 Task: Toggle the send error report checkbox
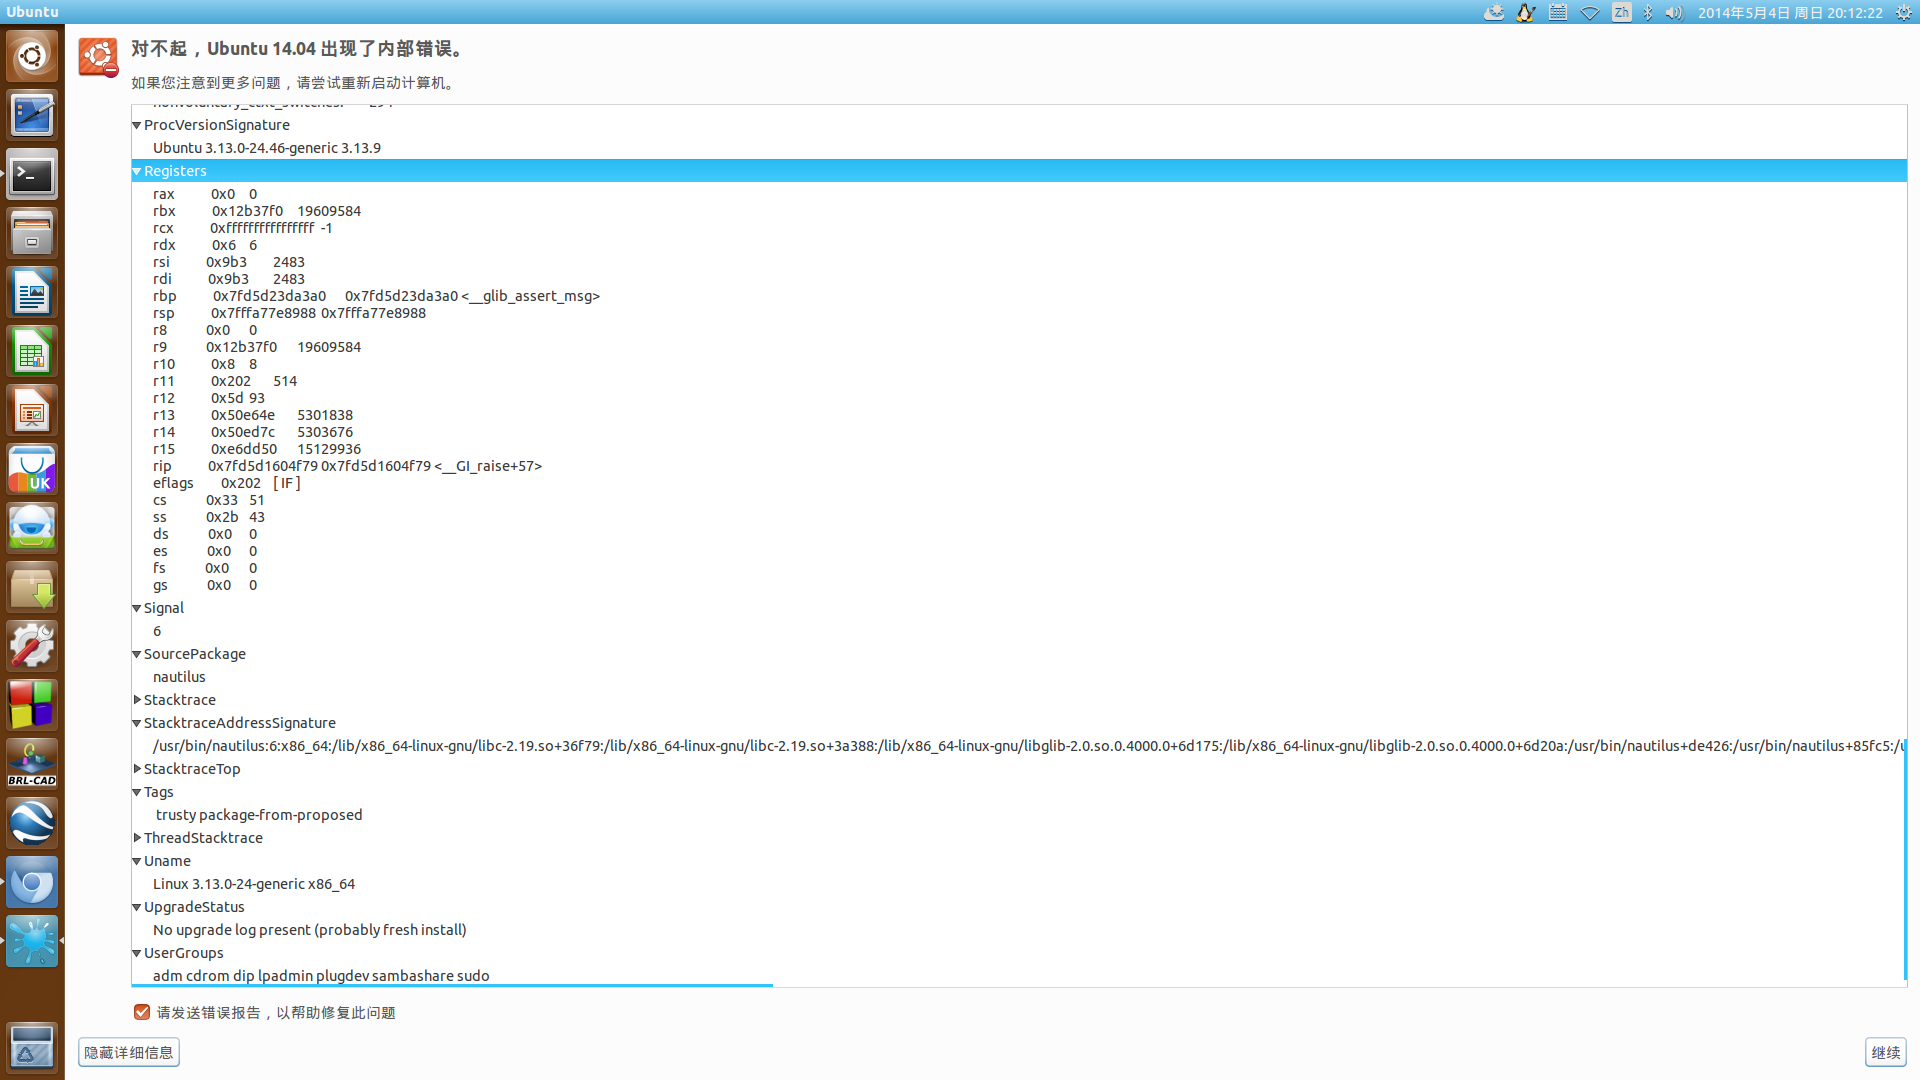[142, 1012]
